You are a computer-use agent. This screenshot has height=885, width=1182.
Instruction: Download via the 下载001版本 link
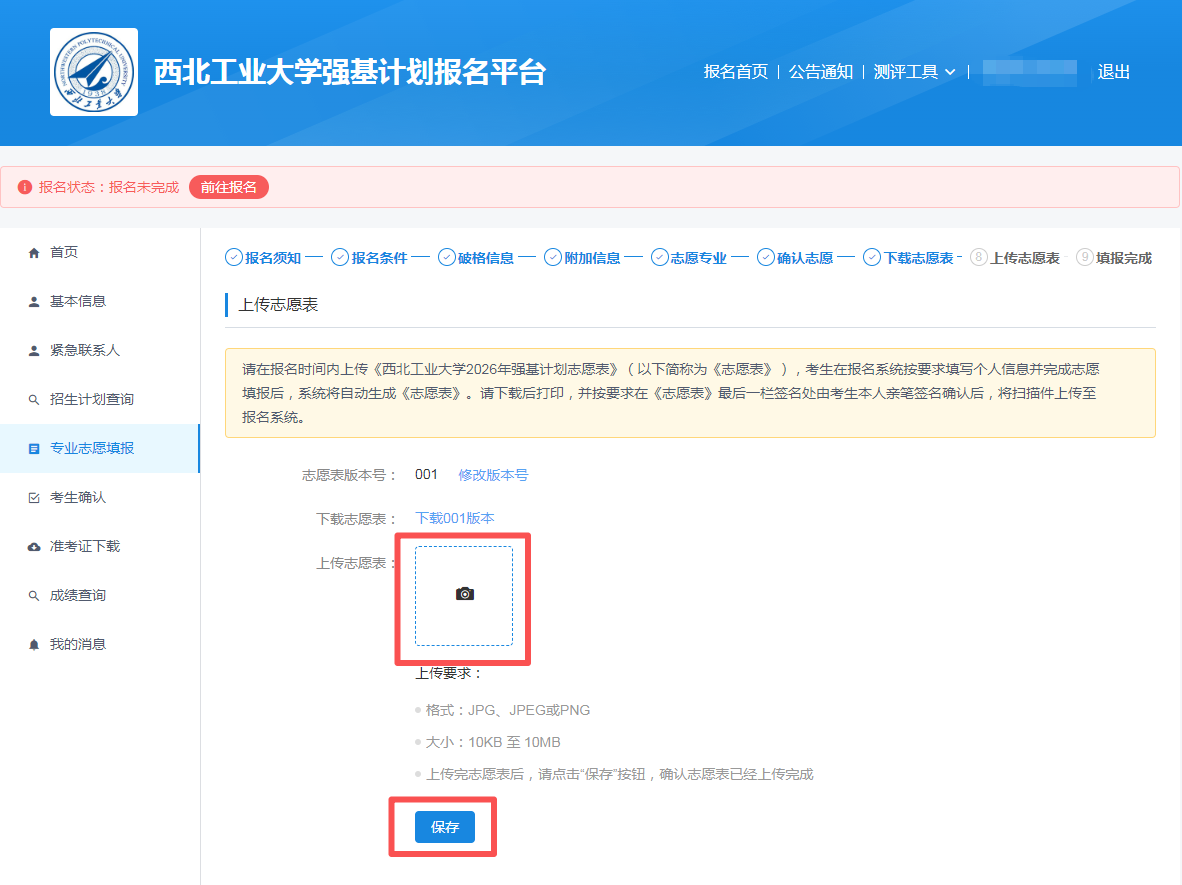pos(454,518)
